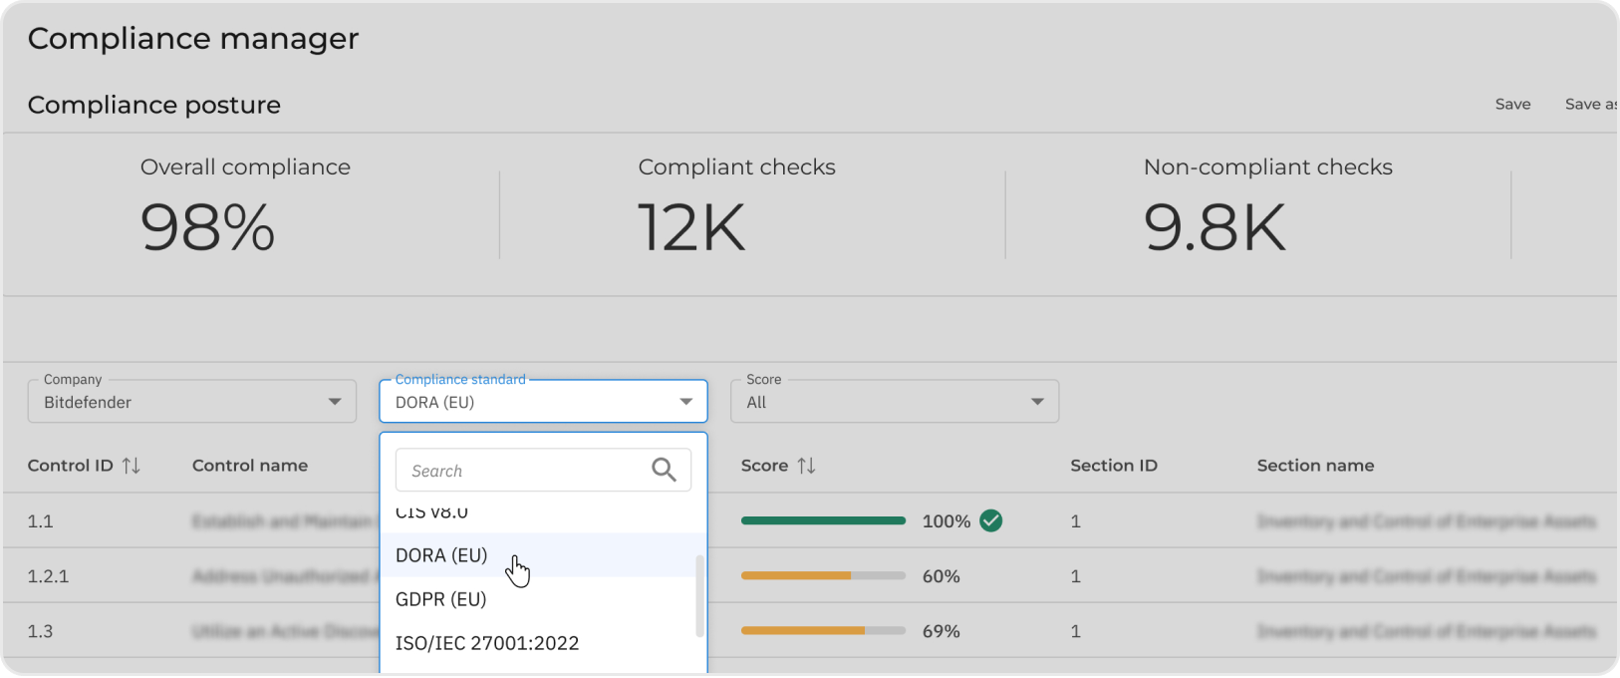Click the dropdown list scrollbar
Image resolution: width=1620 pixels, height=678 pixels.
700,596
